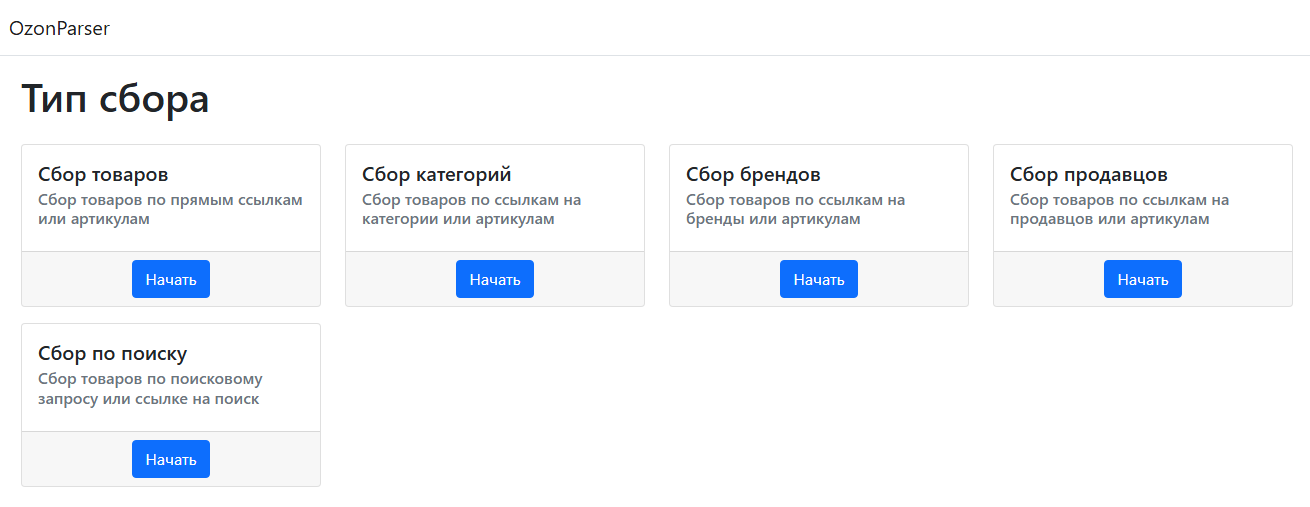Screen dimensions: 1310x507
Task: Select the description about поисковому запросу
Action: [150, 389]
